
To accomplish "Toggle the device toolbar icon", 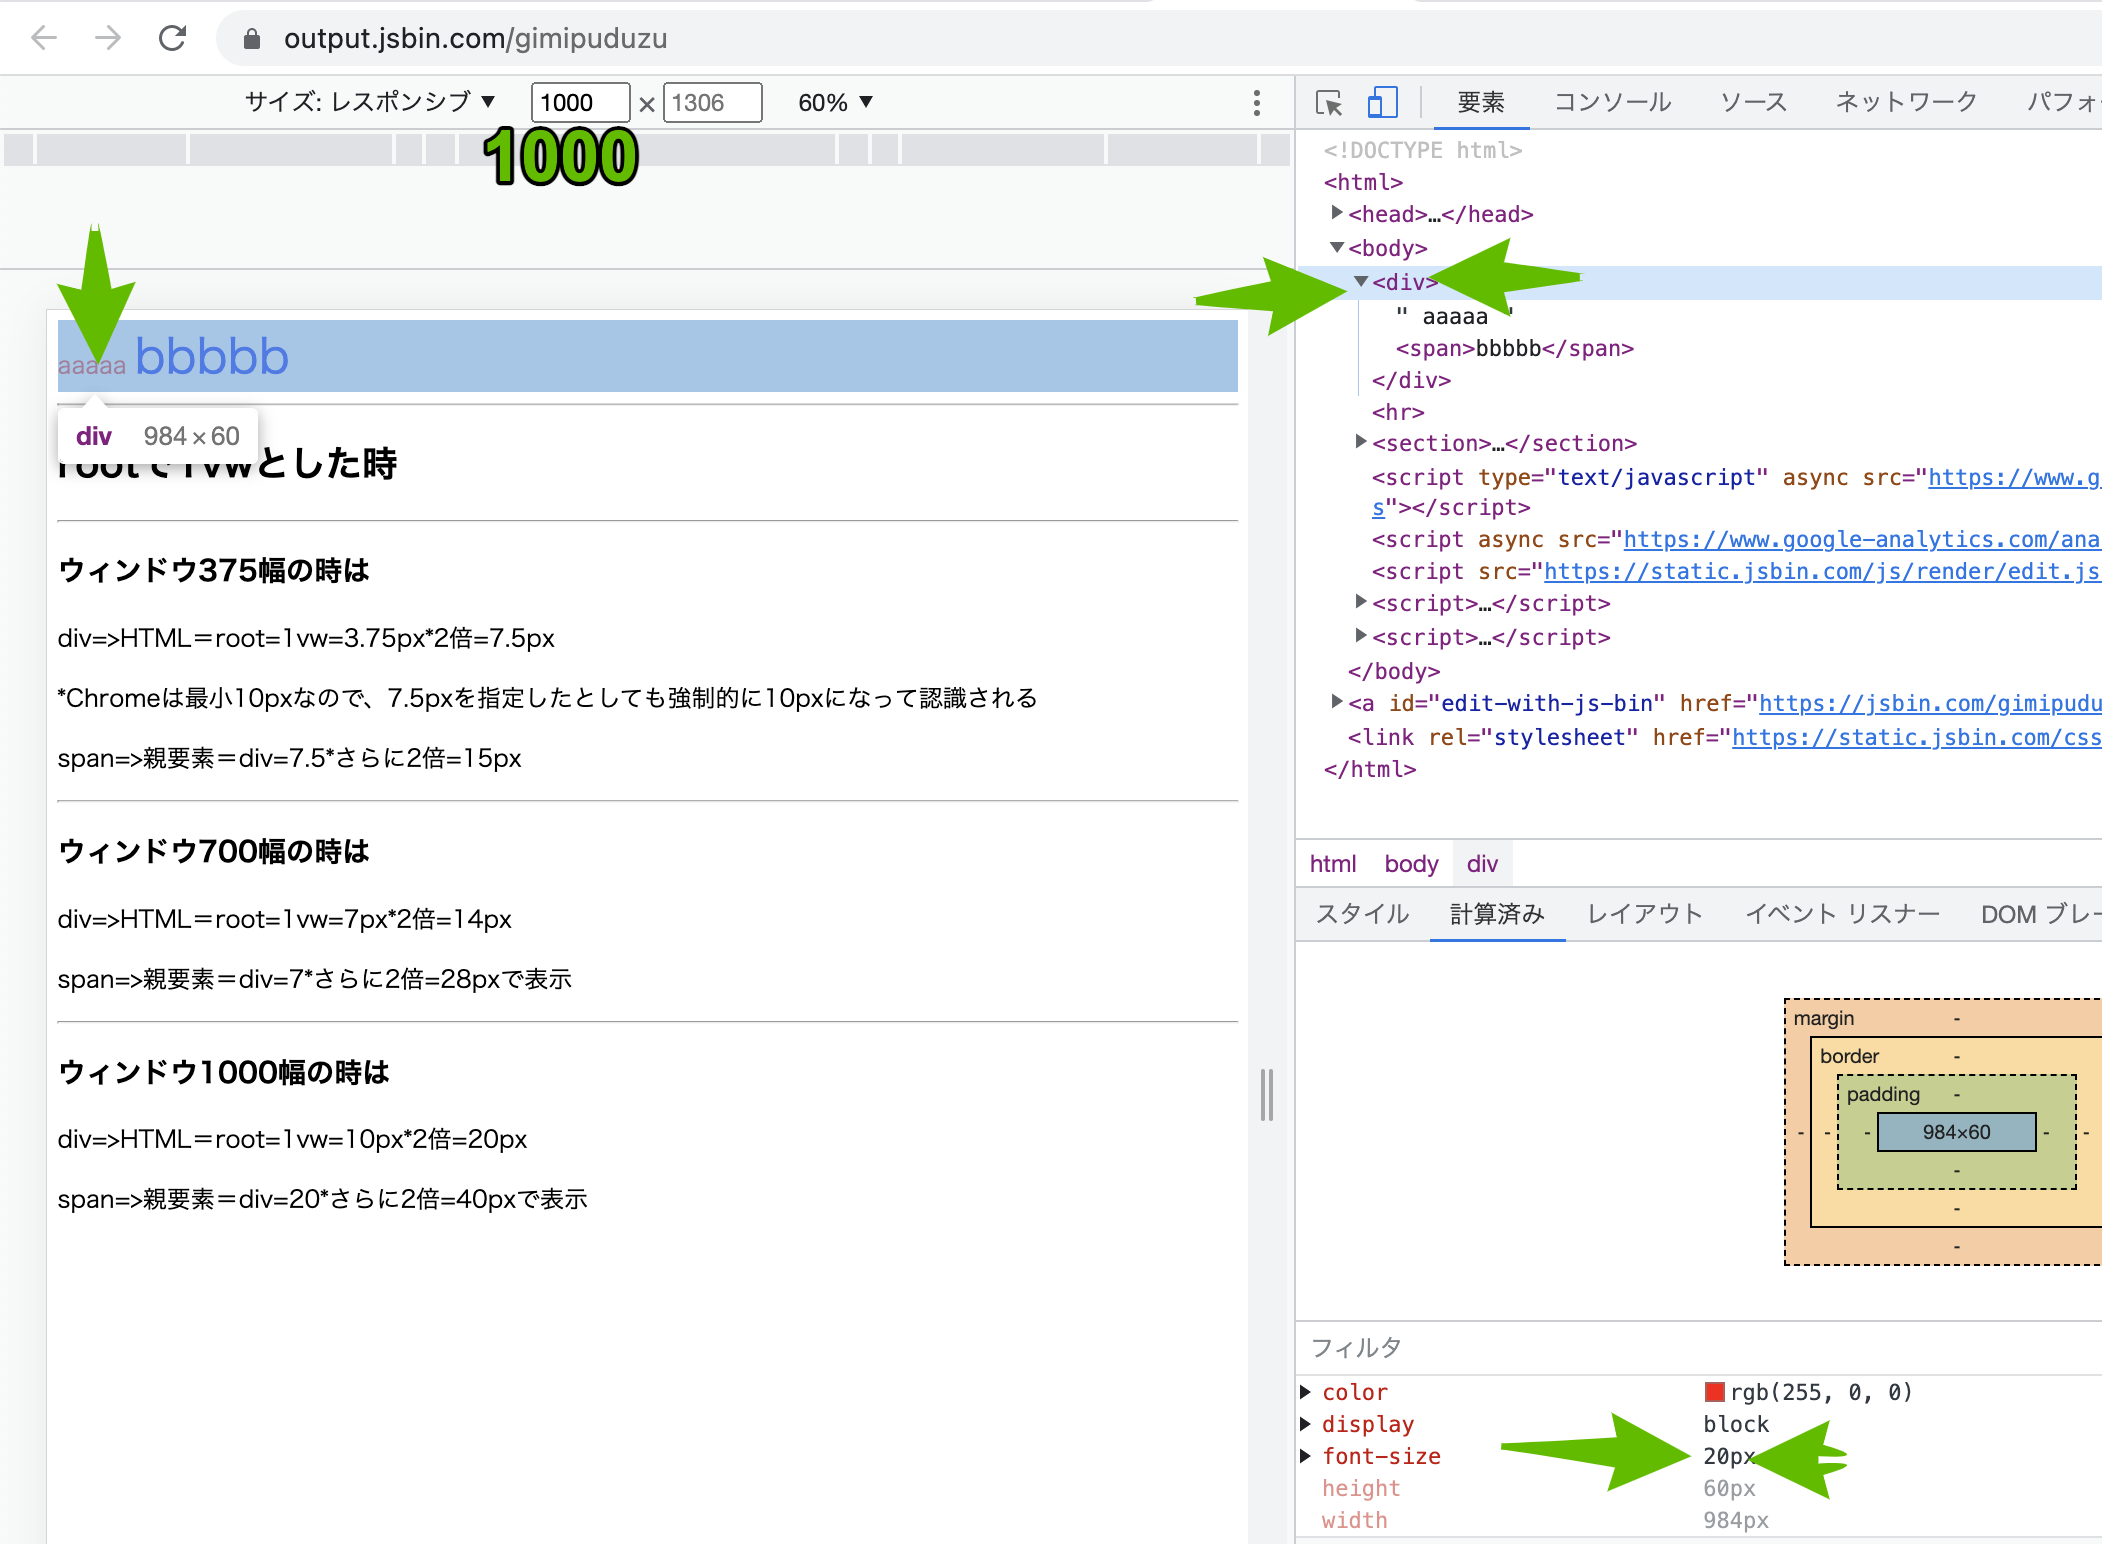I will point(1382,102).
